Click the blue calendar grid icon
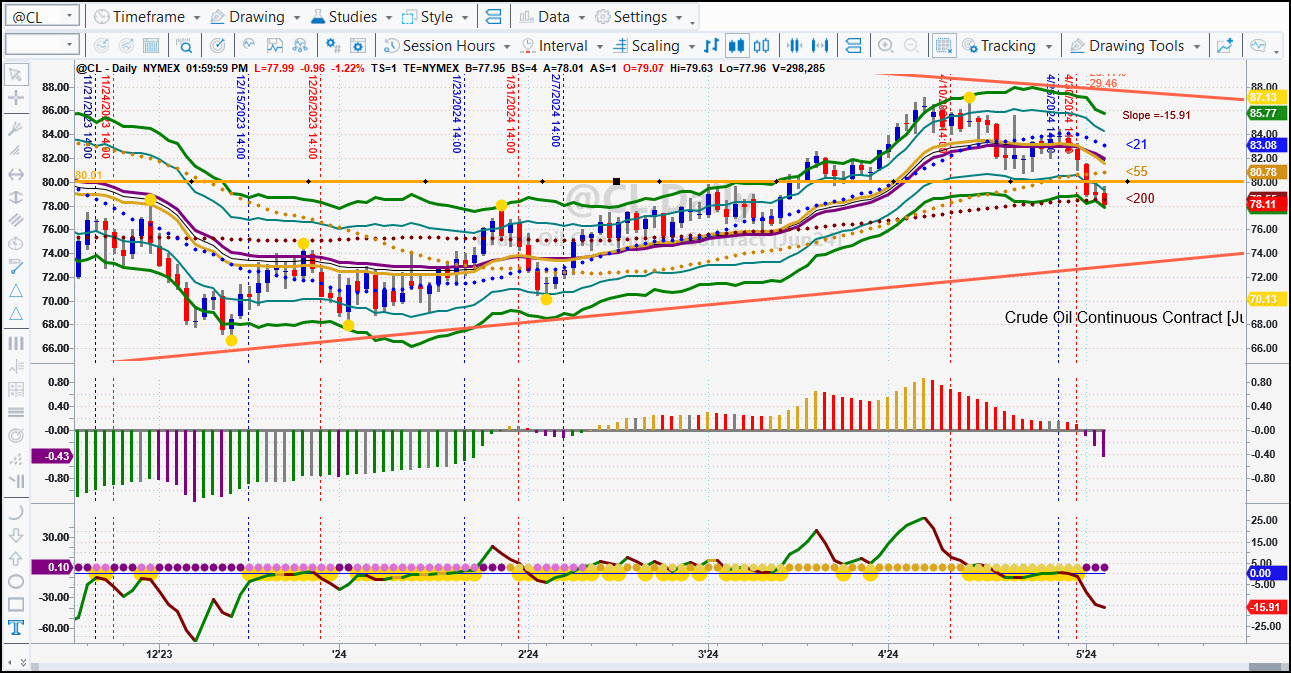The image size is (1291, 673). coord(151,45)
